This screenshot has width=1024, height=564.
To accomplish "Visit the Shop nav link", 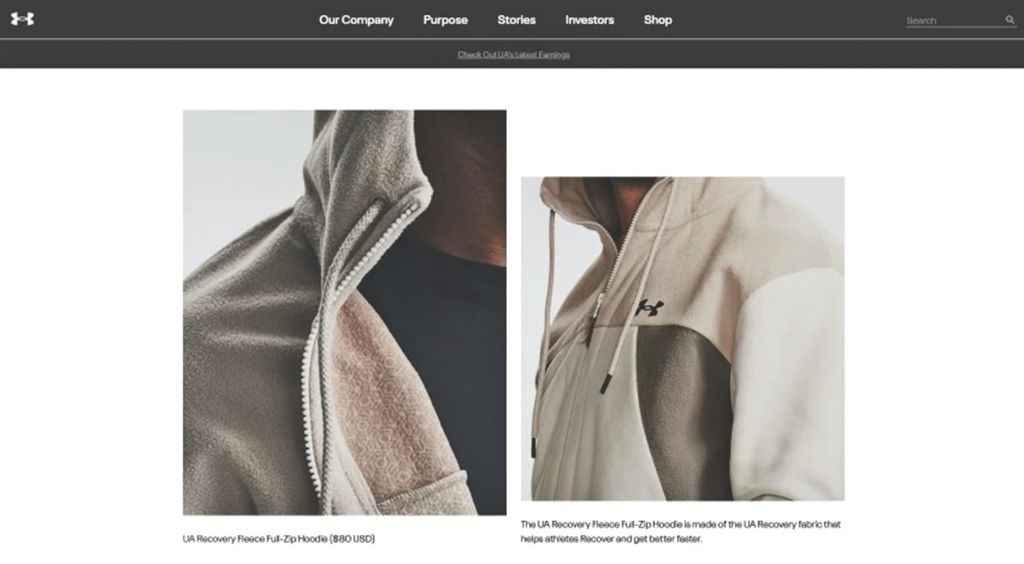I will pyautogui.click(x=658, y=20).
